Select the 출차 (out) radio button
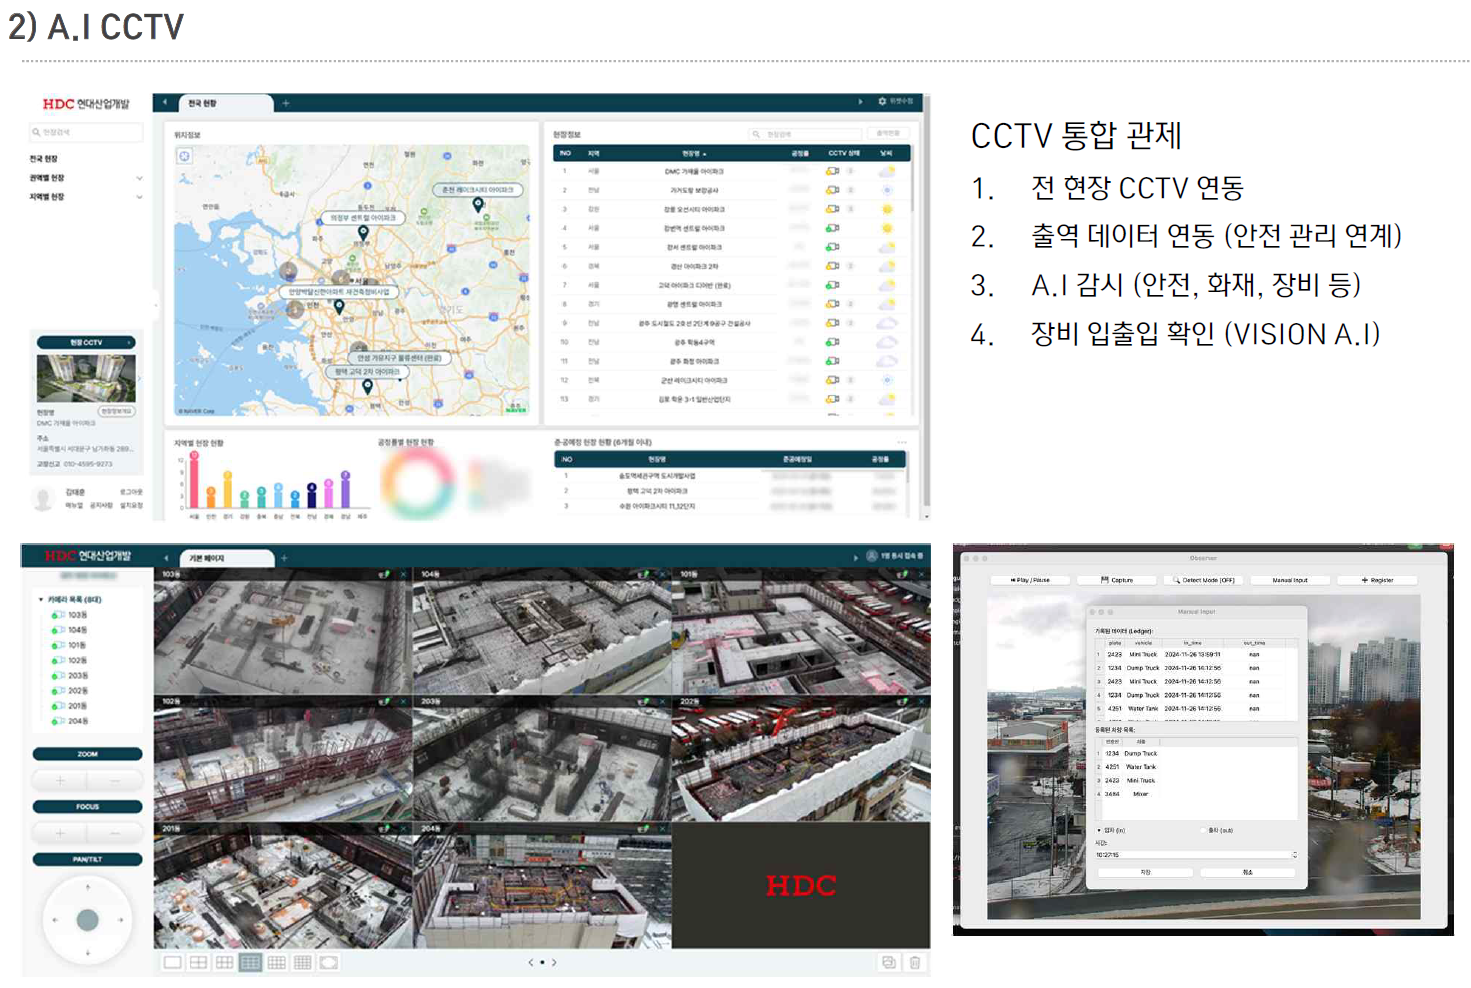This screenshot has width=1471, height=988. 1203,830
